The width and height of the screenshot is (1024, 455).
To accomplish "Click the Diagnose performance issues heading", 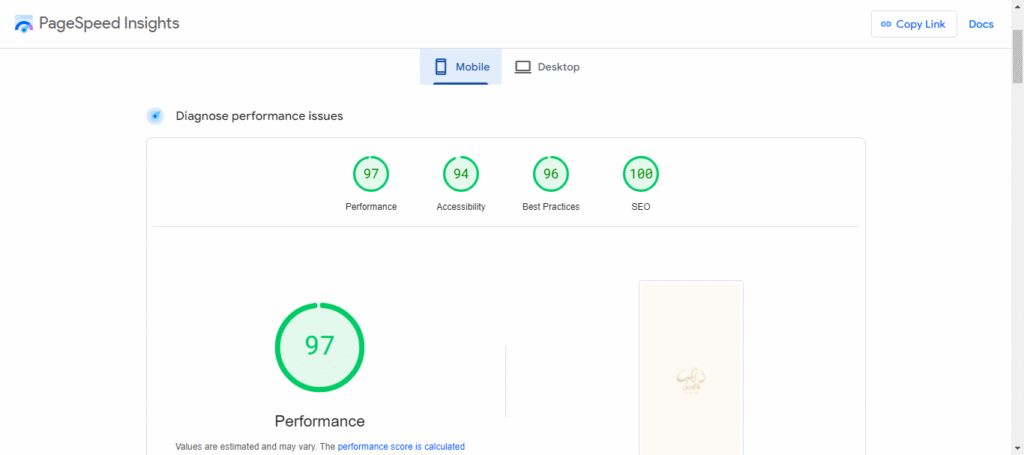I will tap(259, 116).
